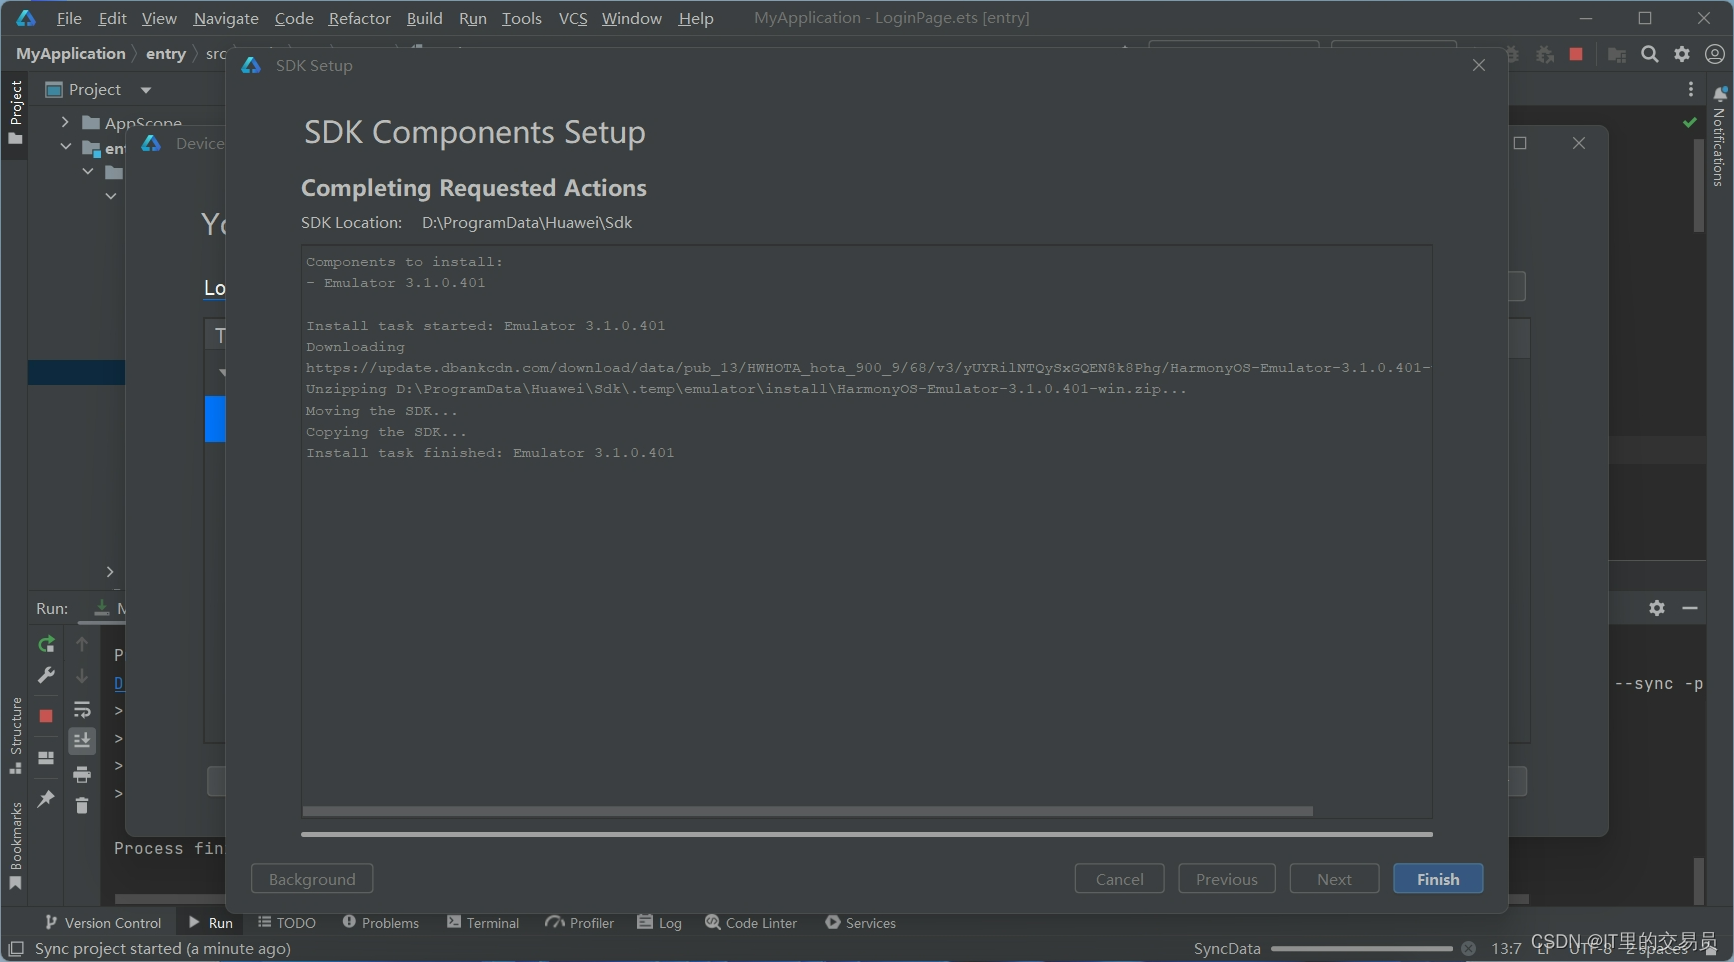Hide the Run panel with minus icon
Viewport: 1734px width, 962px height.
click(1690, 608)
